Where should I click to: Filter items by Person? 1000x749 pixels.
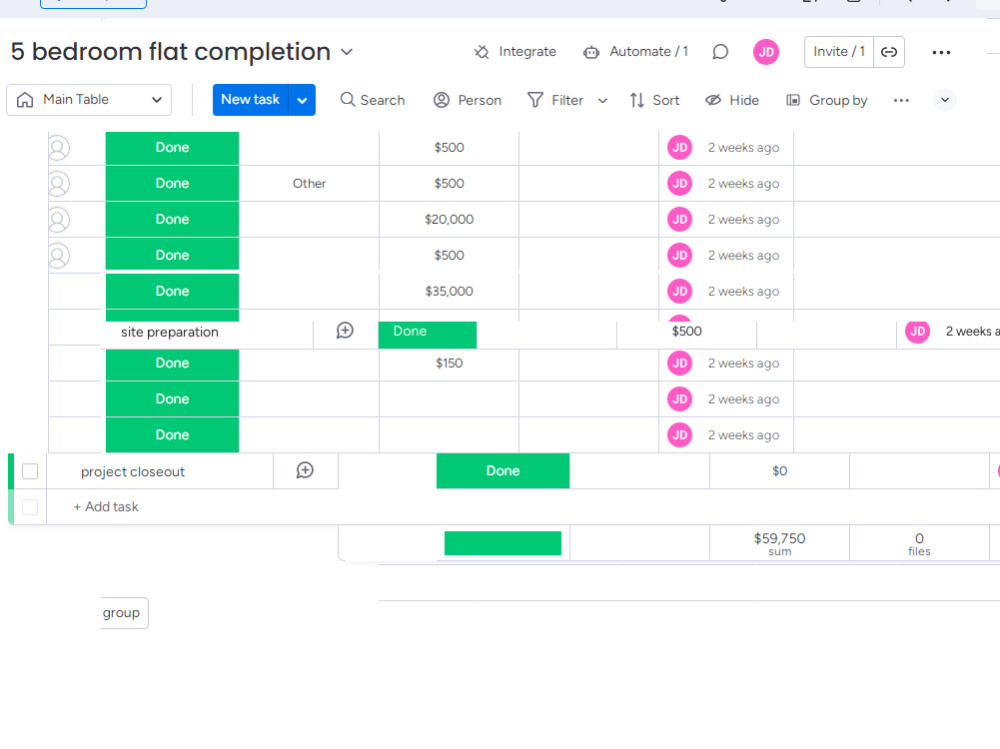467,100
